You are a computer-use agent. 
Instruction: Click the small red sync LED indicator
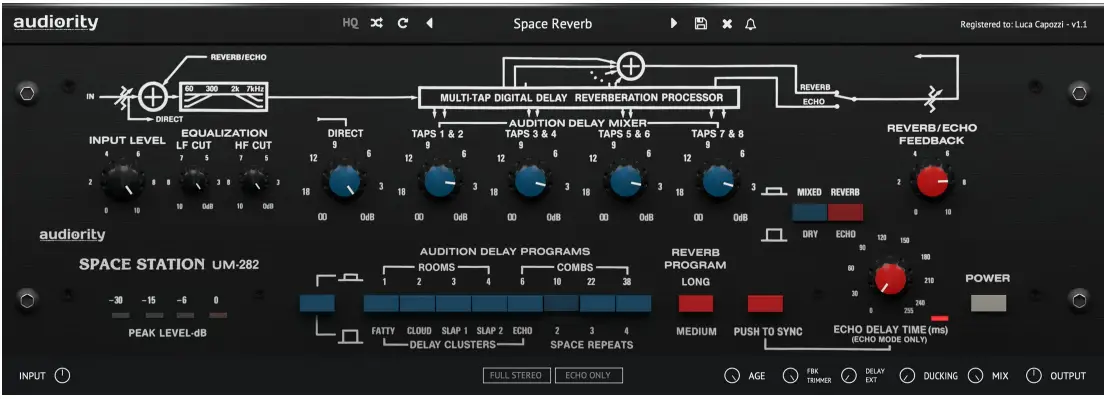tap(940, 318)
